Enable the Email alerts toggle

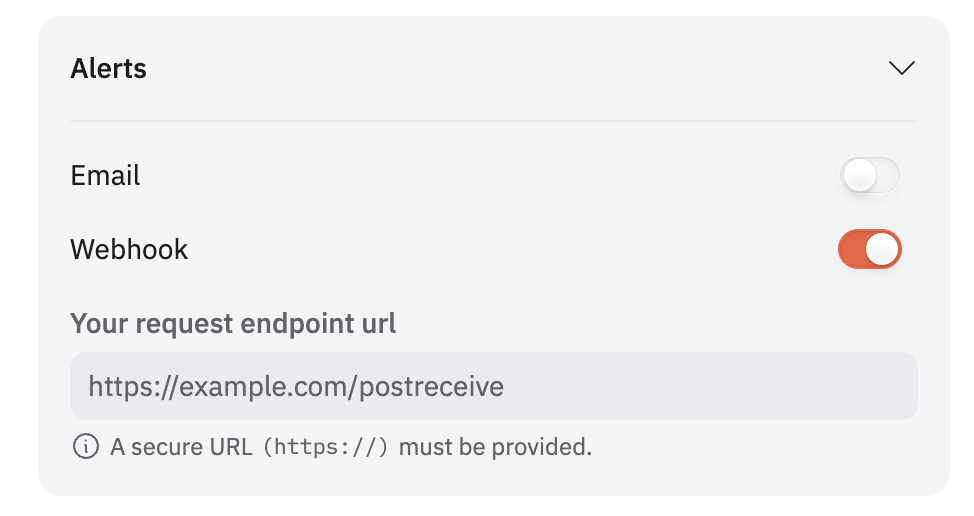870,175
